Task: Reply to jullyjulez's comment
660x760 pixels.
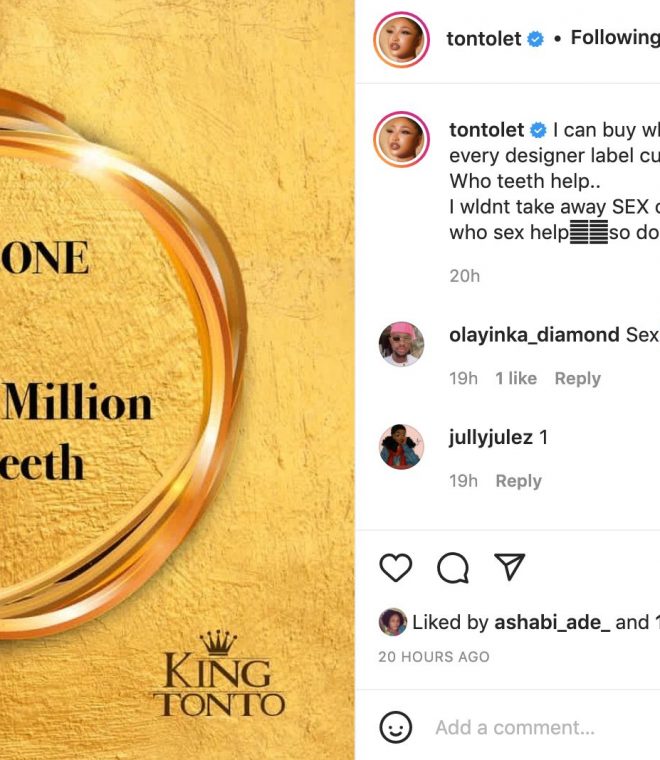Action: tap(518, 481)
